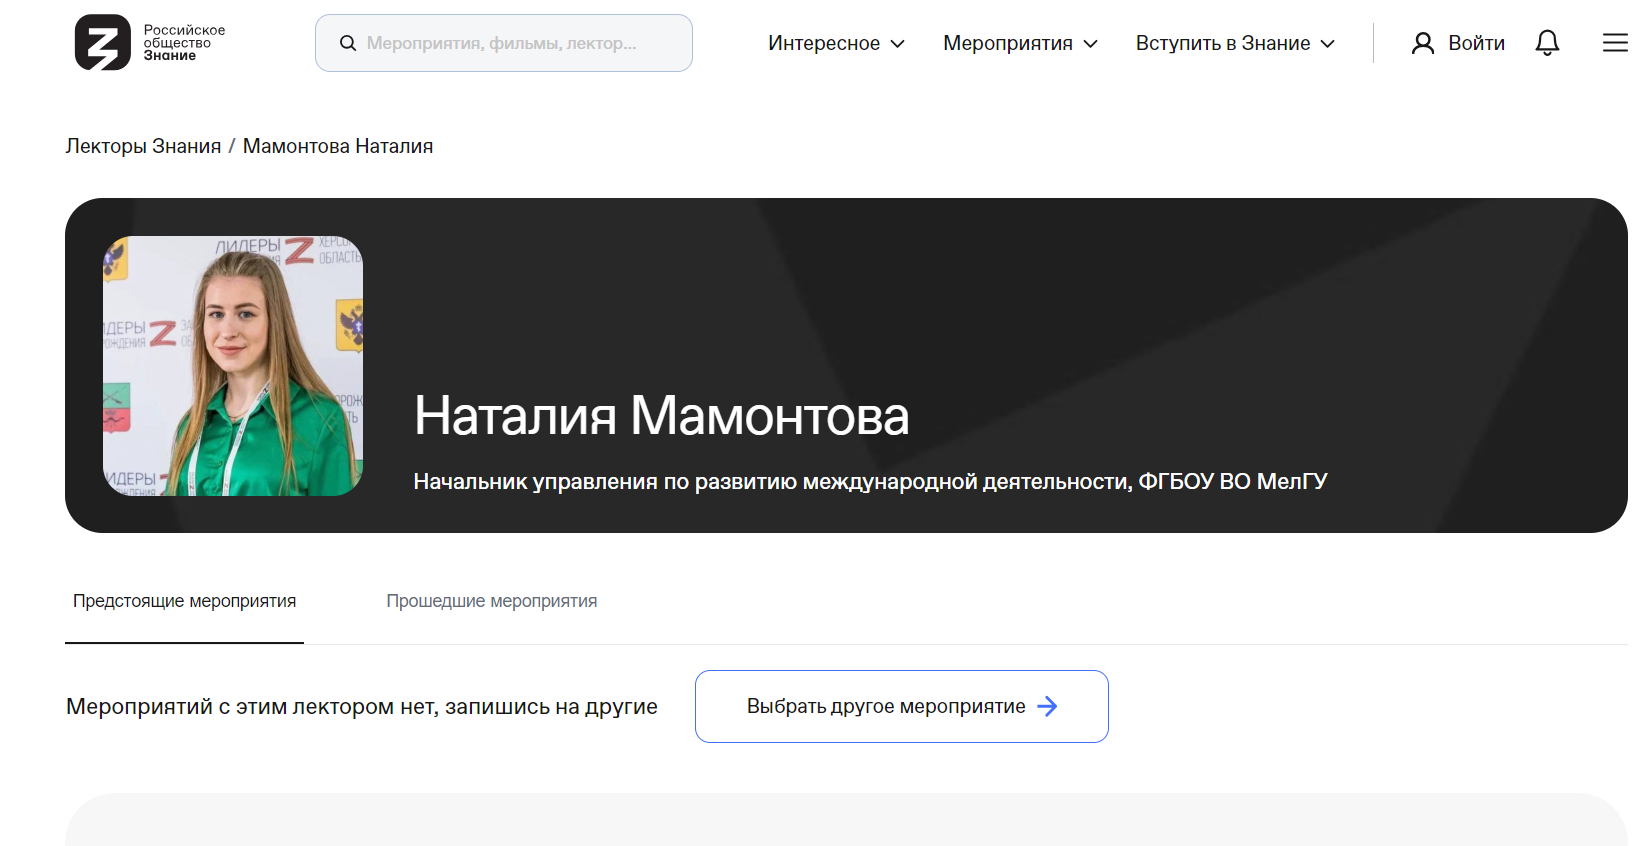Click the user profile icon
This screenshot has height=846, width=1634.
click(1422, 43)
